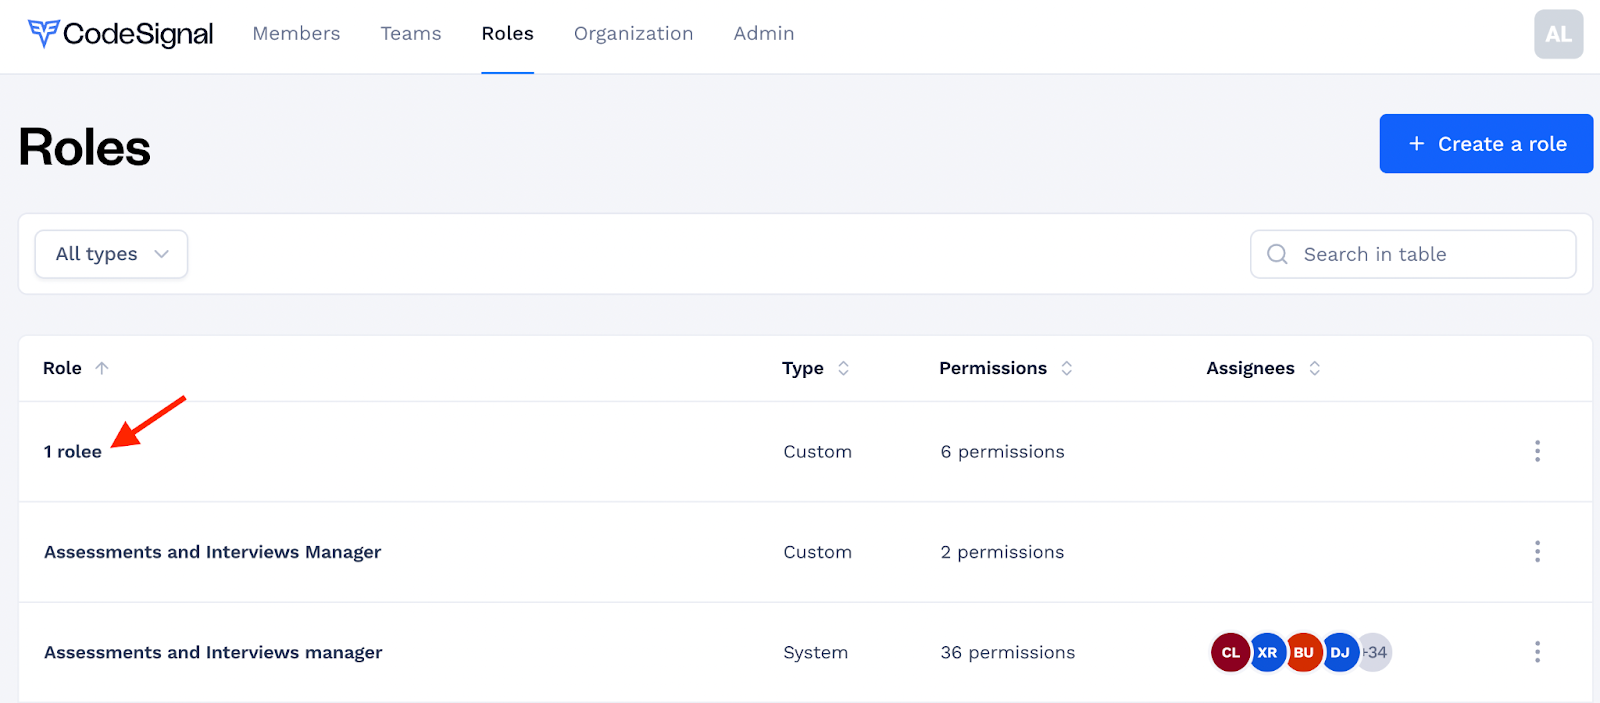Click the Permissions column sort arrows
This screenshot has height=703, width=1600.
pyautogui.click(x=1067, y=368)
